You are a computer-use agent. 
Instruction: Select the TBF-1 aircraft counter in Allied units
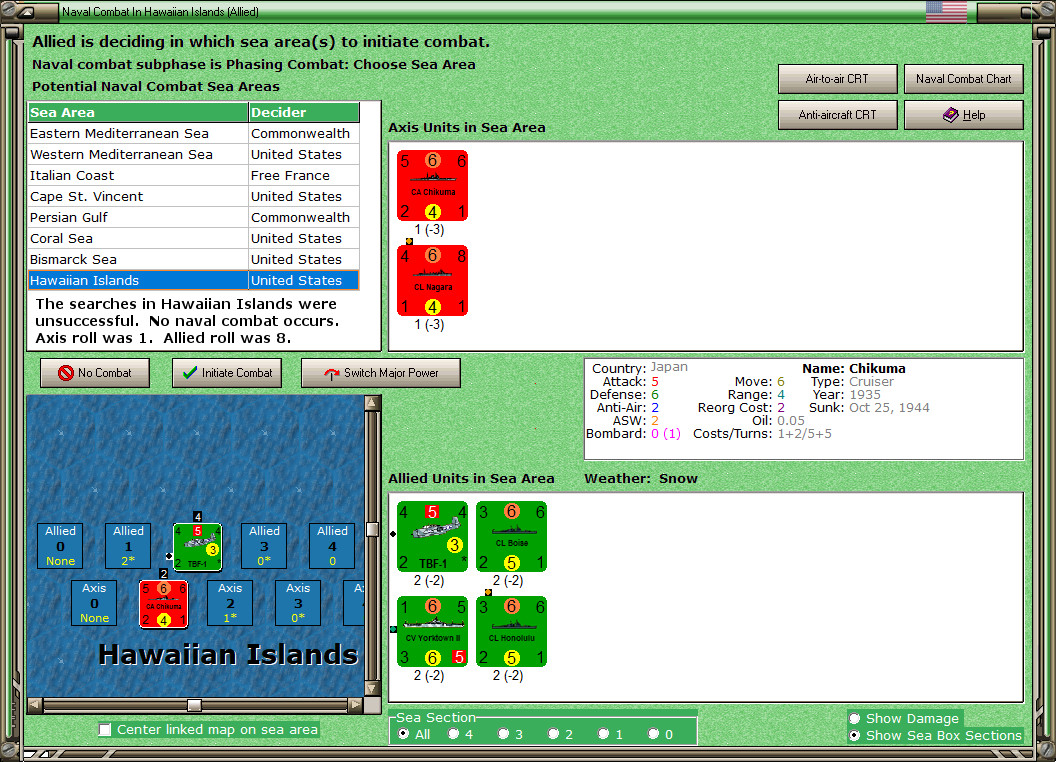[432, 536]
